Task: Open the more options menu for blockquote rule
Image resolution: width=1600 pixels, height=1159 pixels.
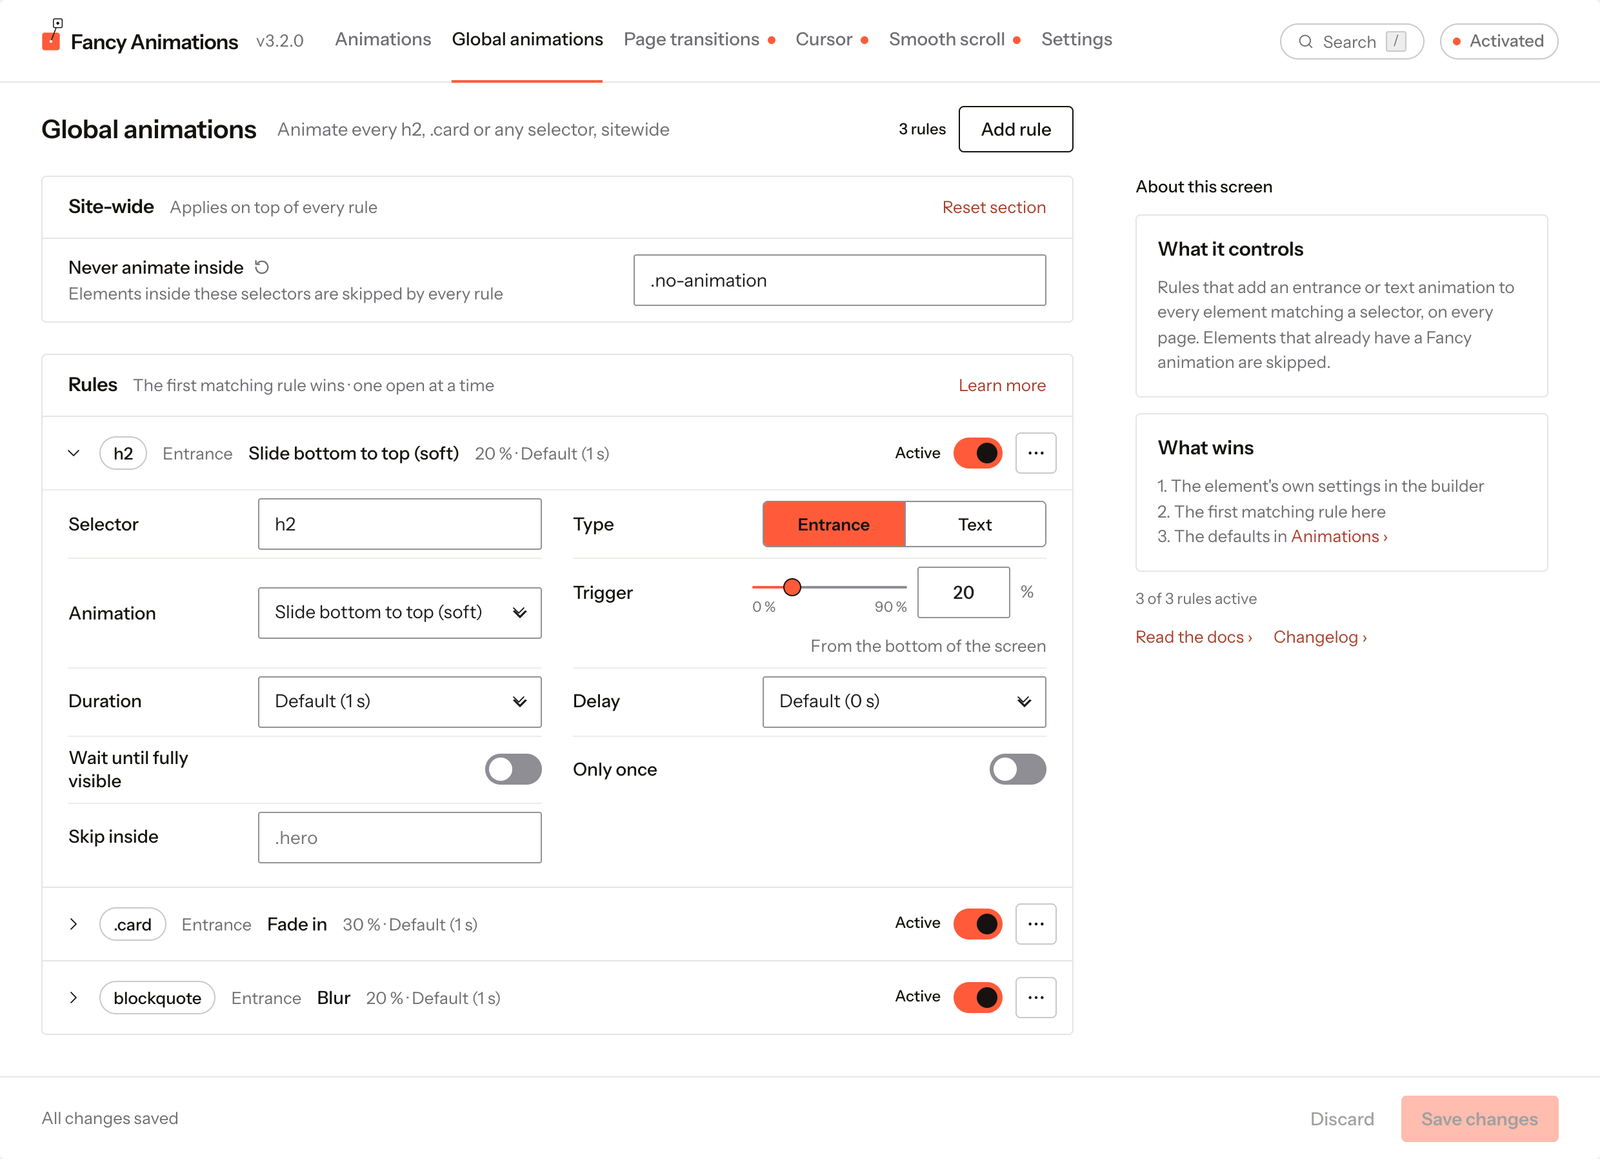Action: click(1036, 997)
